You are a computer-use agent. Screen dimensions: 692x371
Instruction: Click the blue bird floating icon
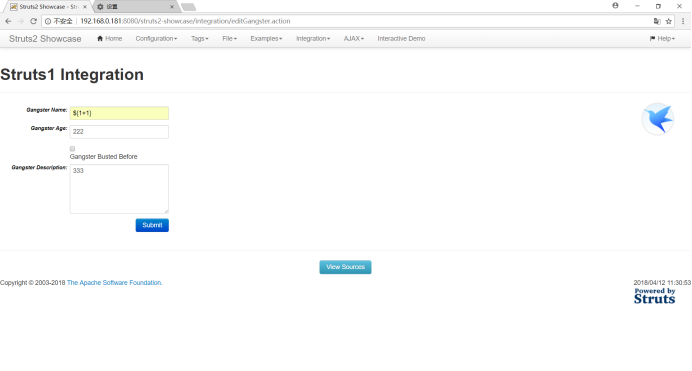point(658,119)
